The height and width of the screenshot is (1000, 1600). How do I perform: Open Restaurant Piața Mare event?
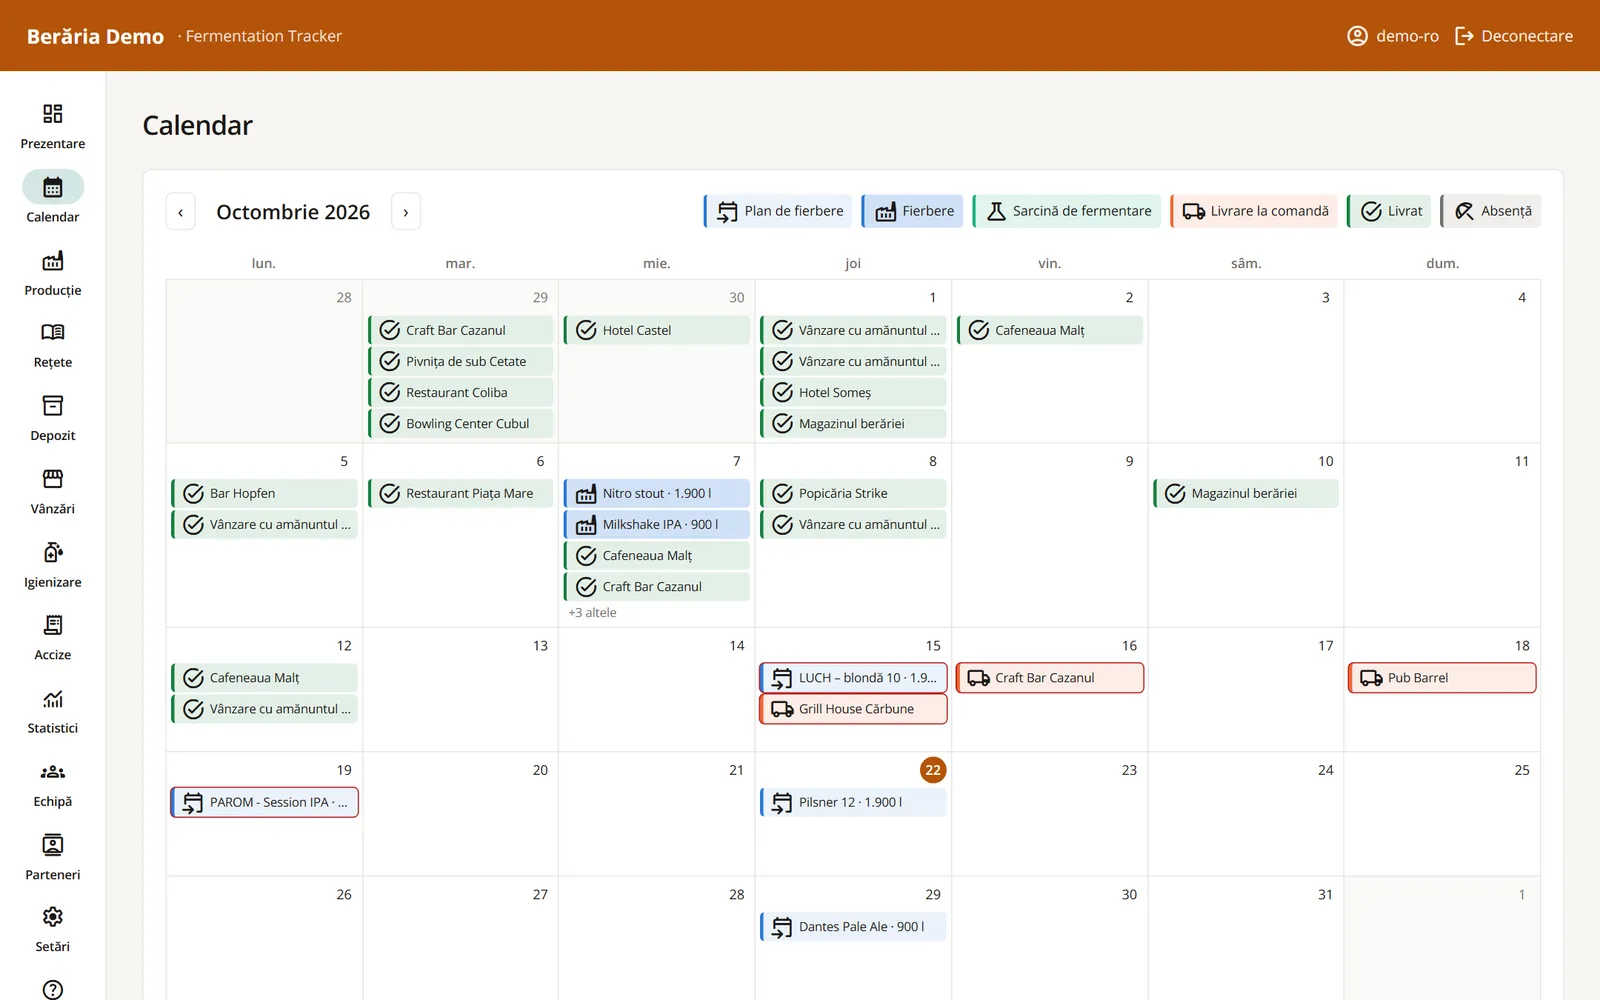[460, 493]
